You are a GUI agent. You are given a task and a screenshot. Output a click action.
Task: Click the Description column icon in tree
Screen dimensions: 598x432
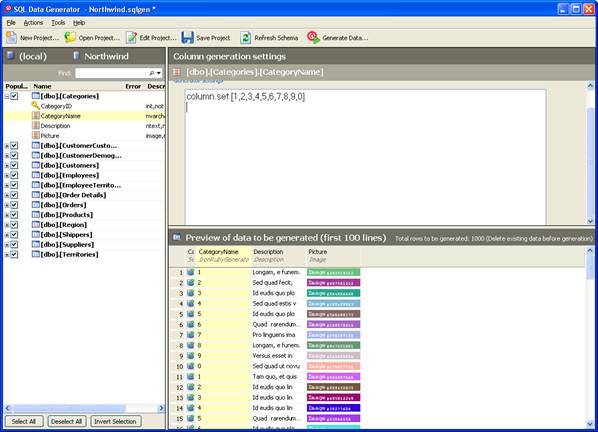[x=35, y=125]
